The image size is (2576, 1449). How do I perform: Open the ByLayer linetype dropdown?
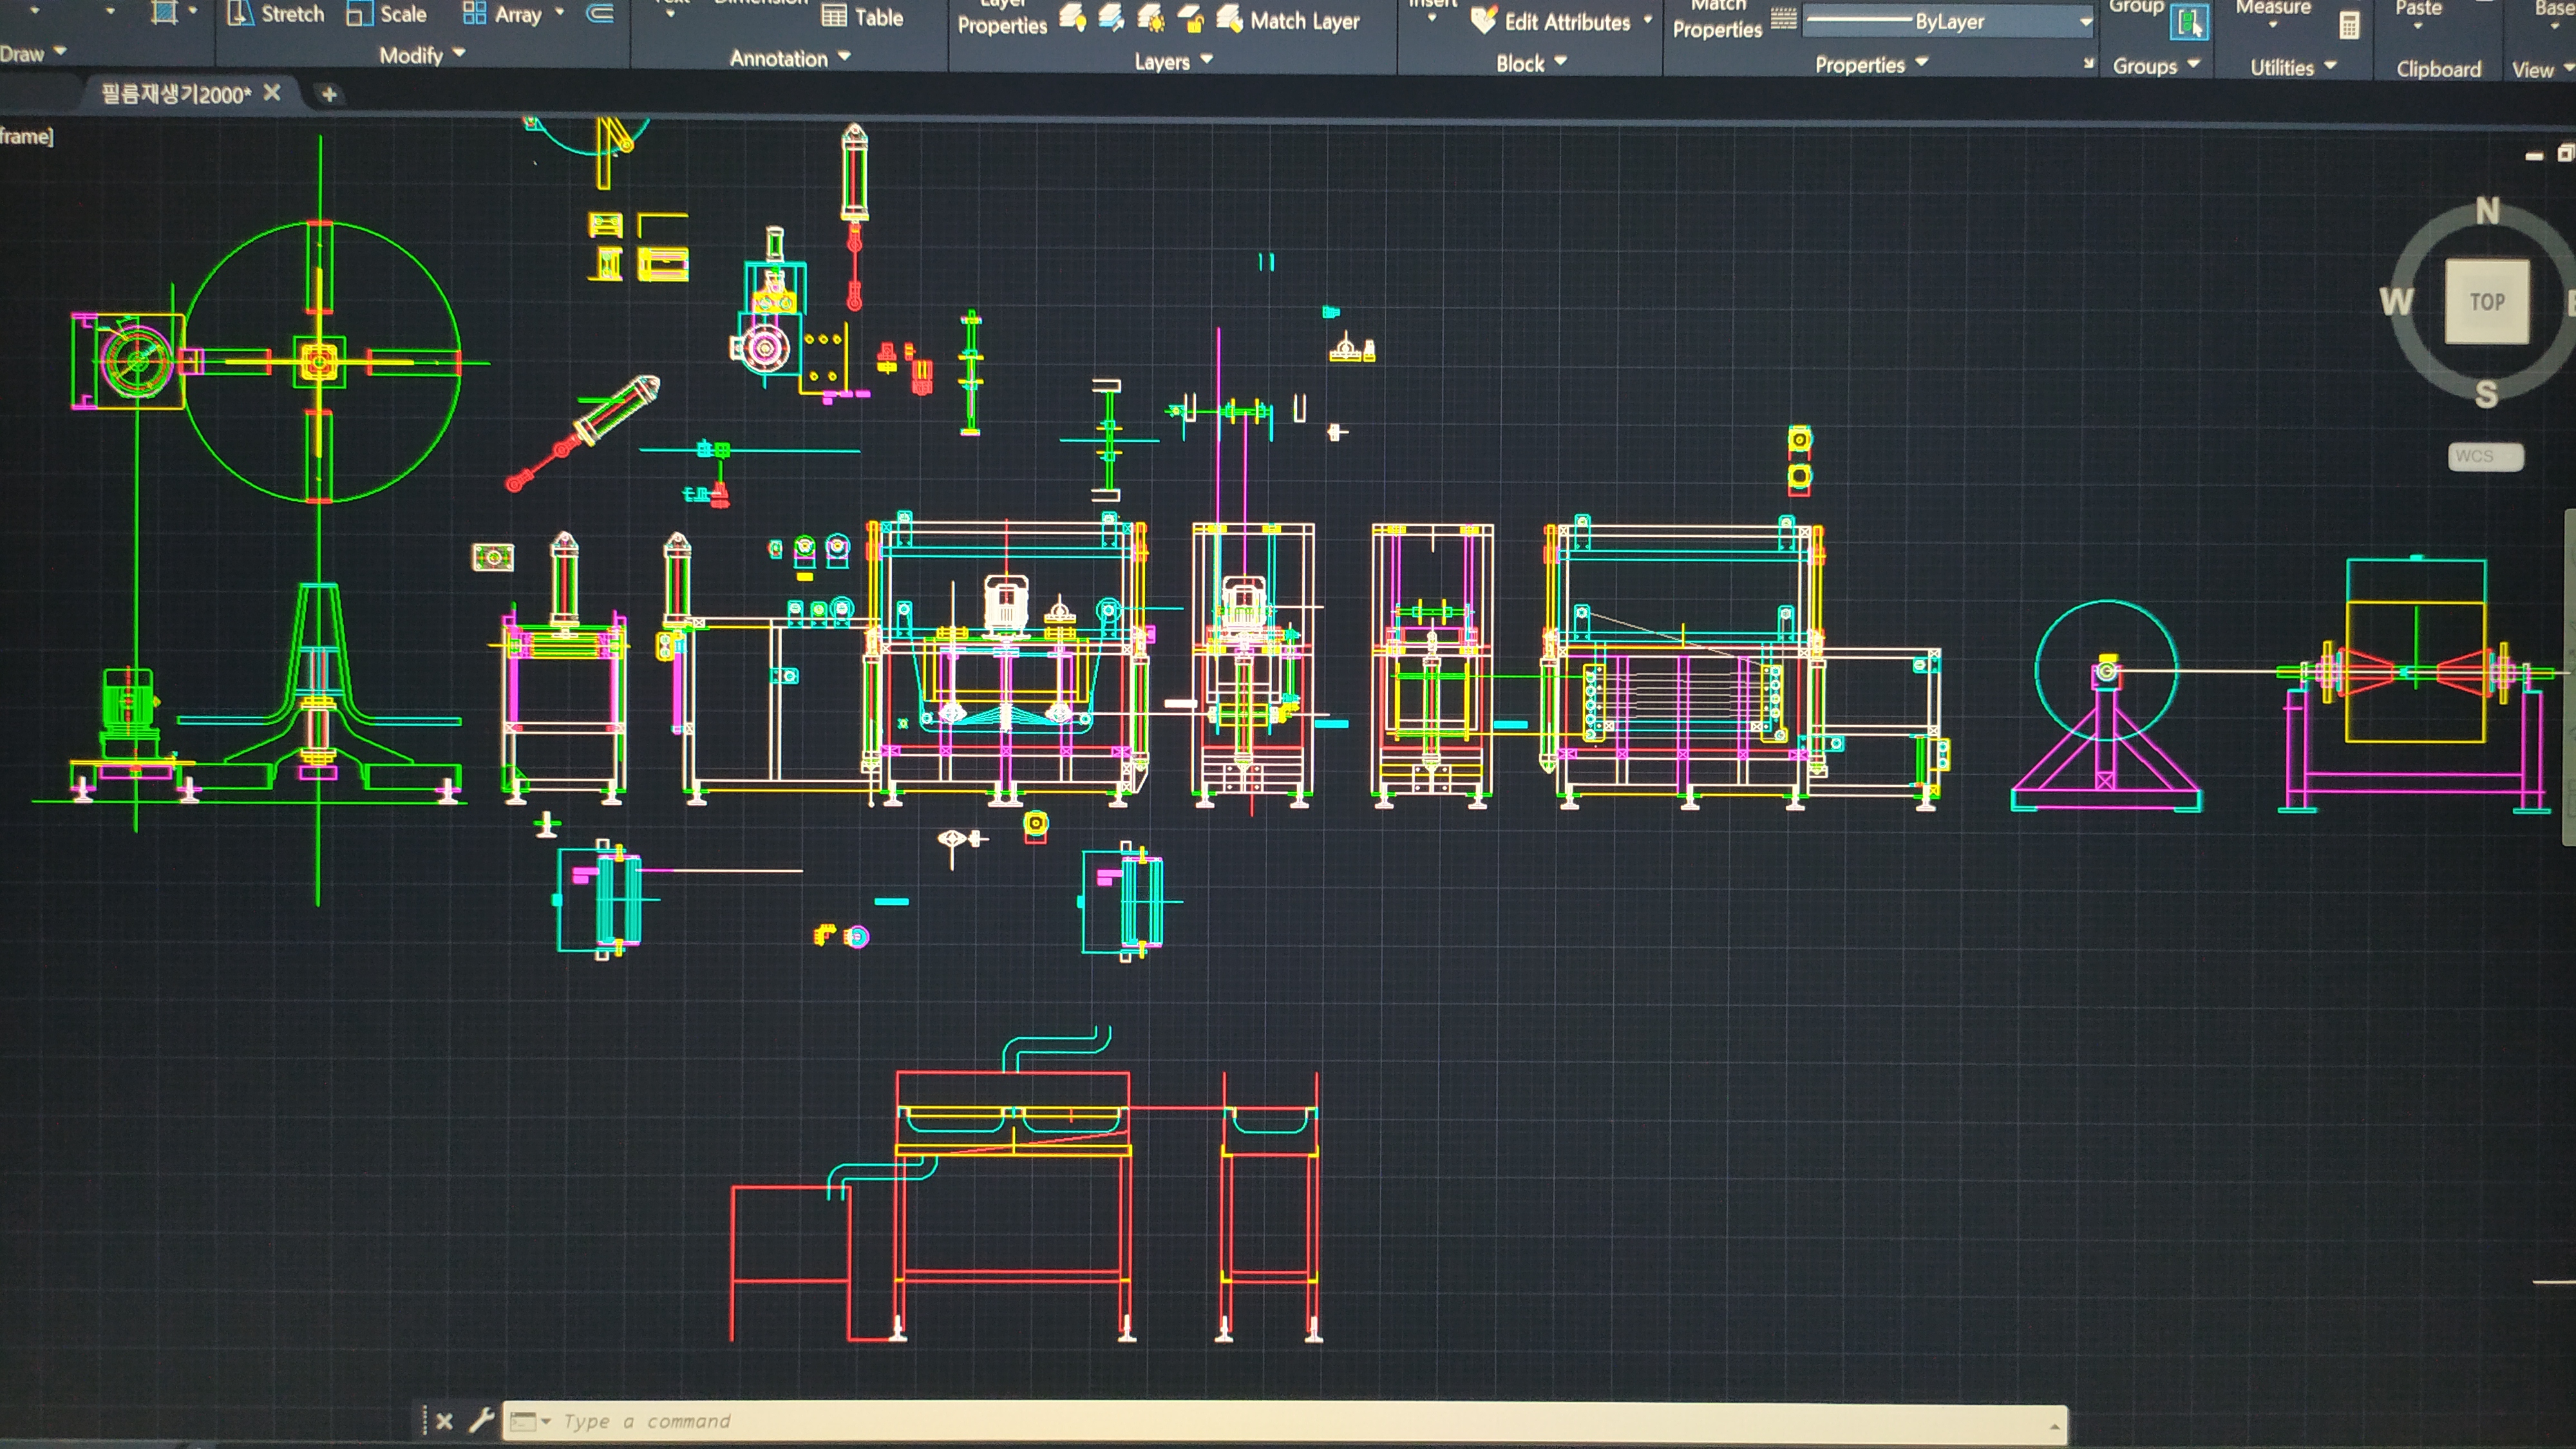2085,21
